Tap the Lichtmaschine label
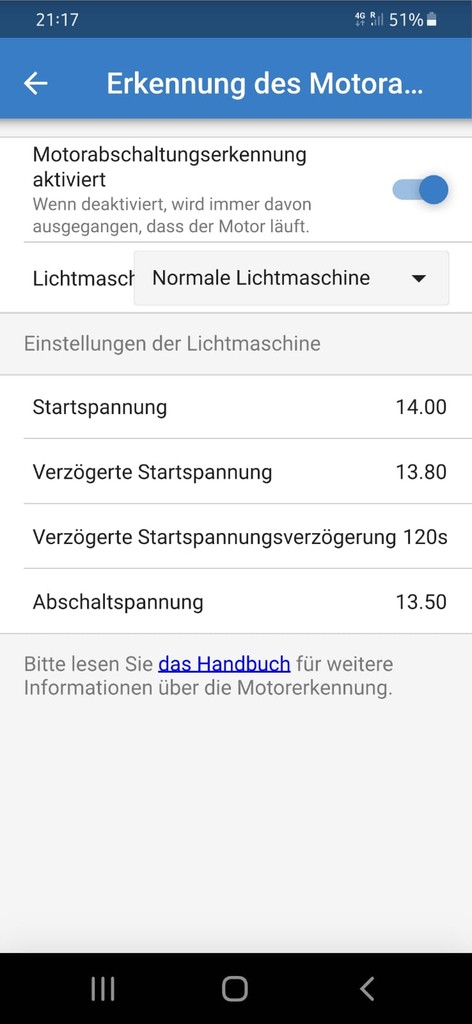This screenshot has width=472, height=1024. (83, 278)
